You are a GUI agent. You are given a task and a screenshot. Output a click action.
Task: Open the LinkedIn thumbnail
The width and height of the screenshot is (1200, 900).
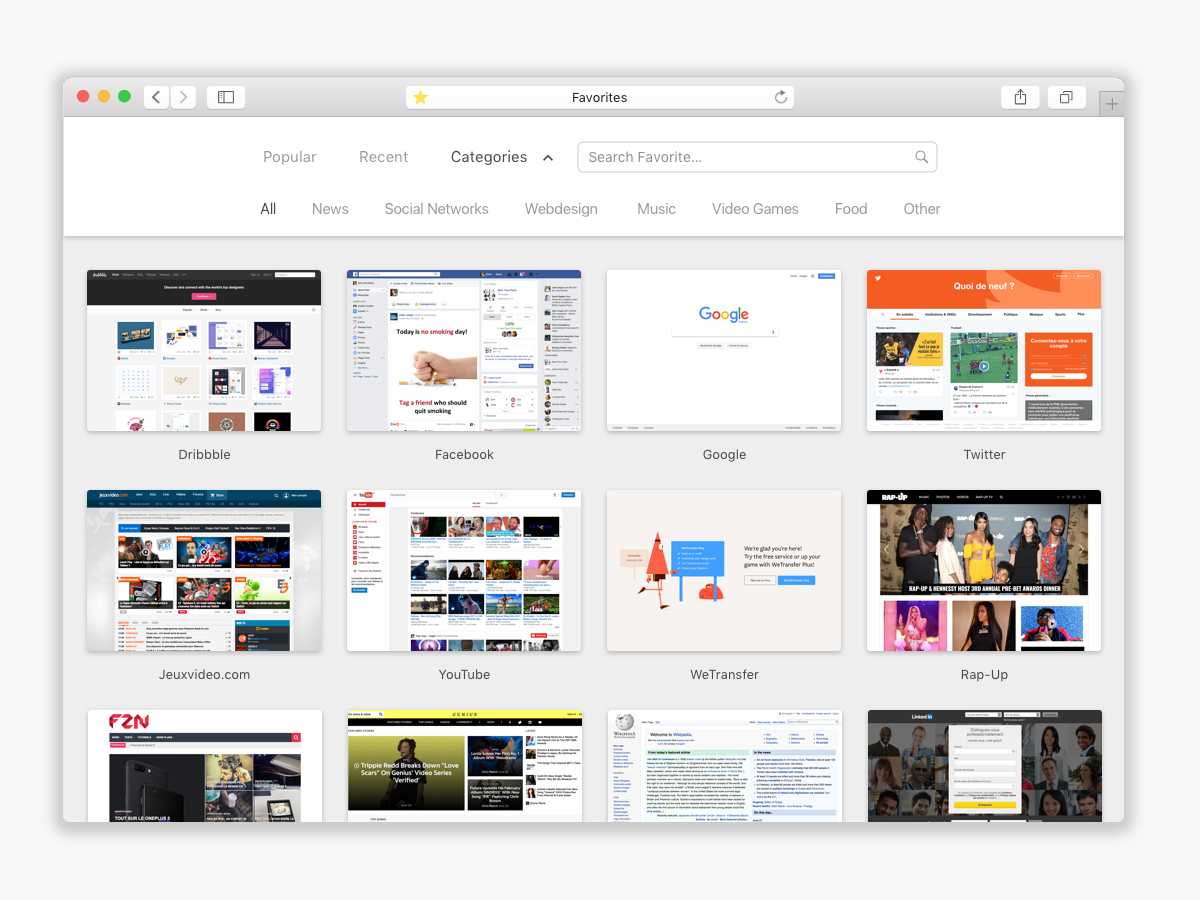point(984,766)
